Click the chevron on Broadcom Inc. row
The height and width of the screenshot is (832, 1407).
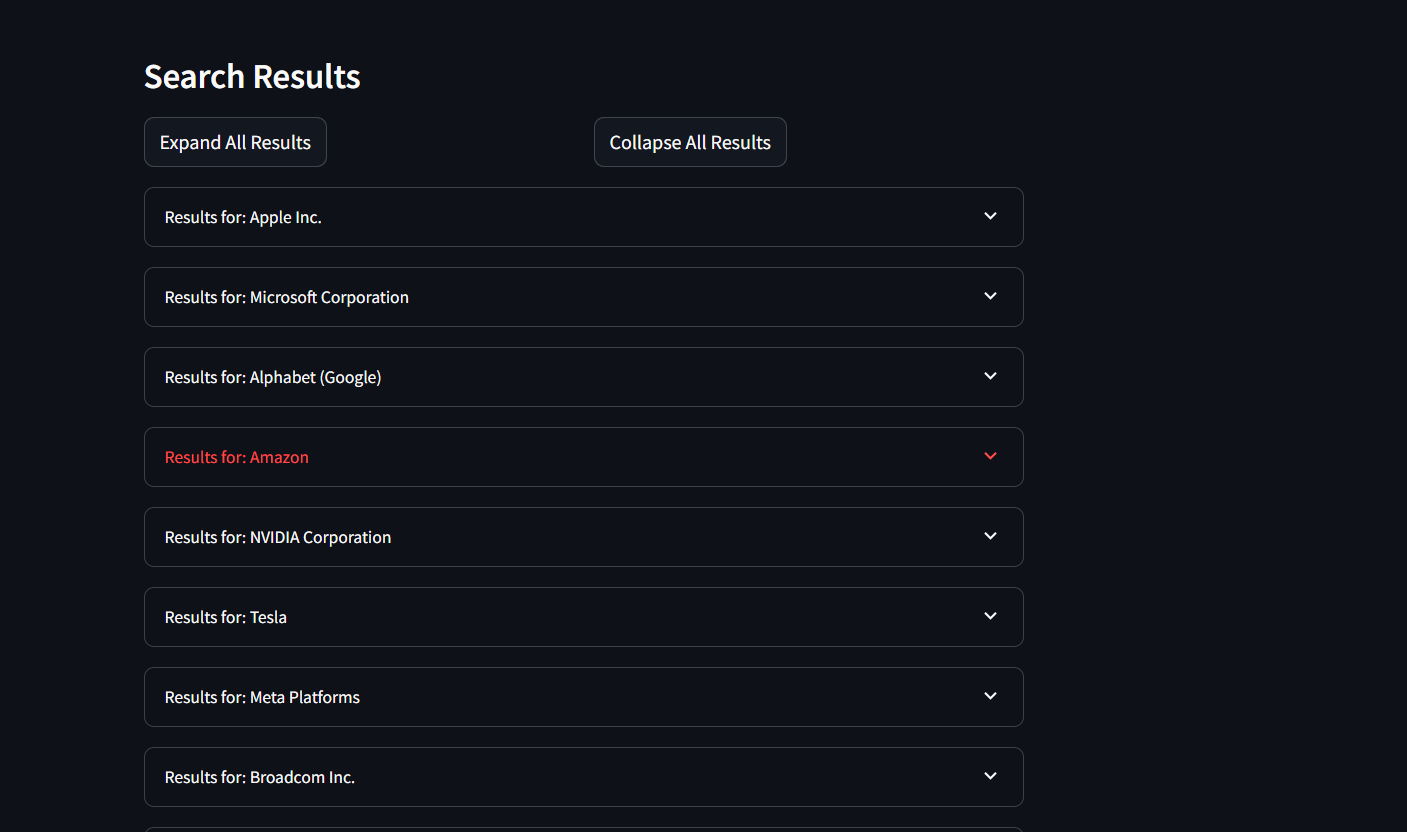[x=990, y=776]
